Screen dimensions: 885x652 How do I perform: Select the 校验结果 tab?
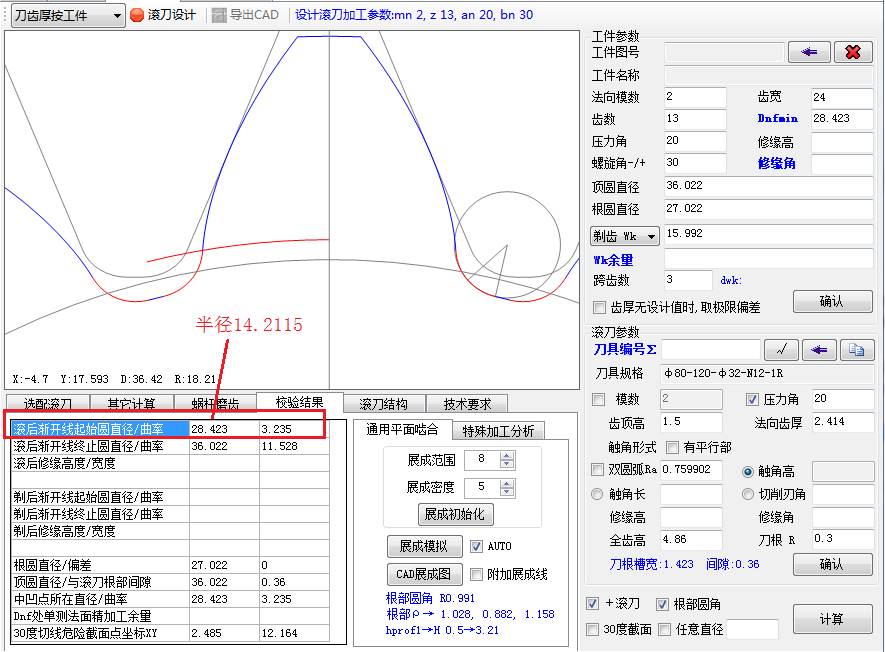point(300,402)
